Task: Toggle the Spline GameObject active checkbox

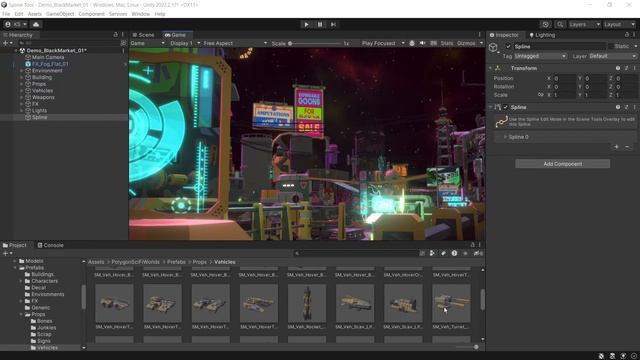Action: coord(508,47)
